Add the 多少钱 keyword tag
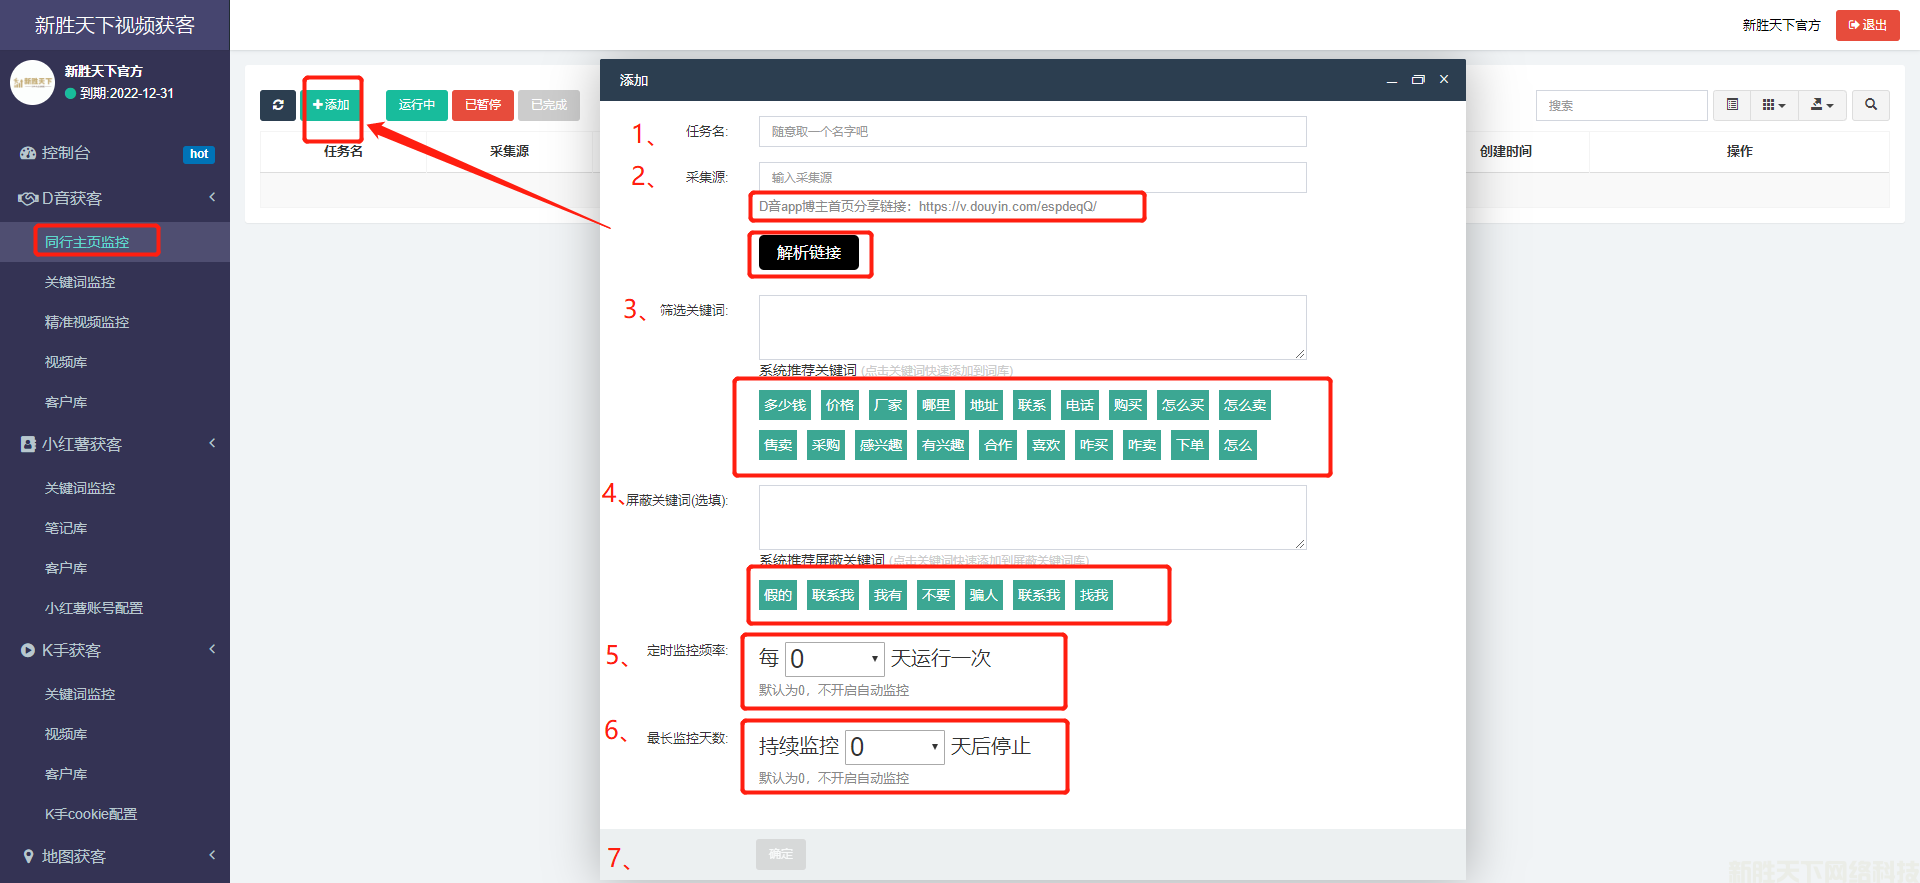The image size is (1920, 883). [785, 405]
